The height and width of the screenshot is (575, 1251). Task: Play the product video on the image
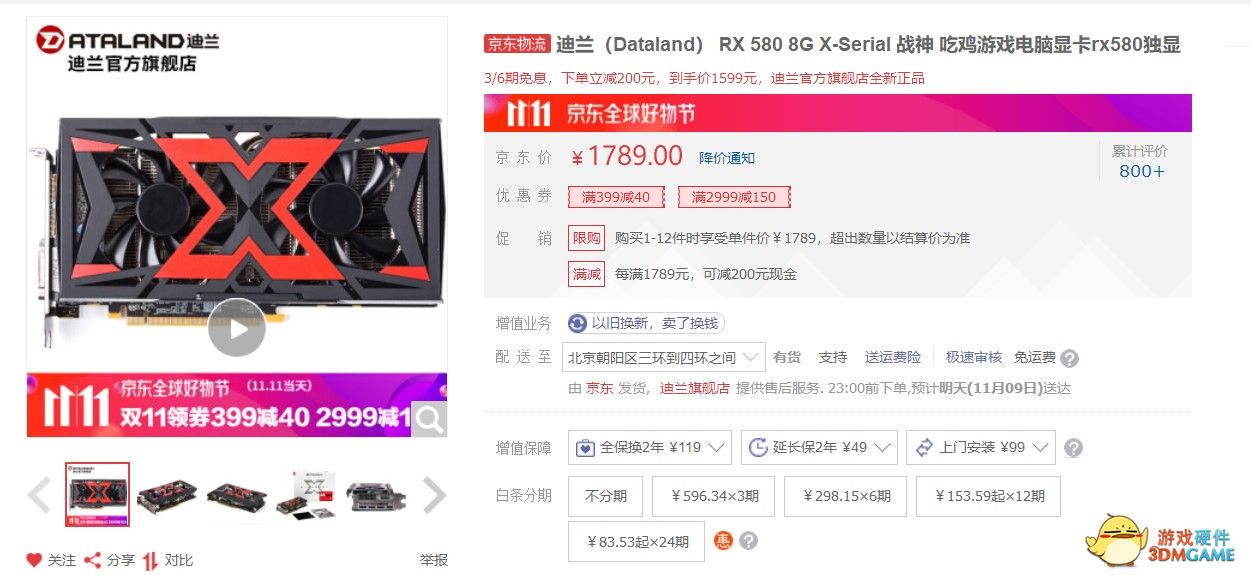(237, 327)
